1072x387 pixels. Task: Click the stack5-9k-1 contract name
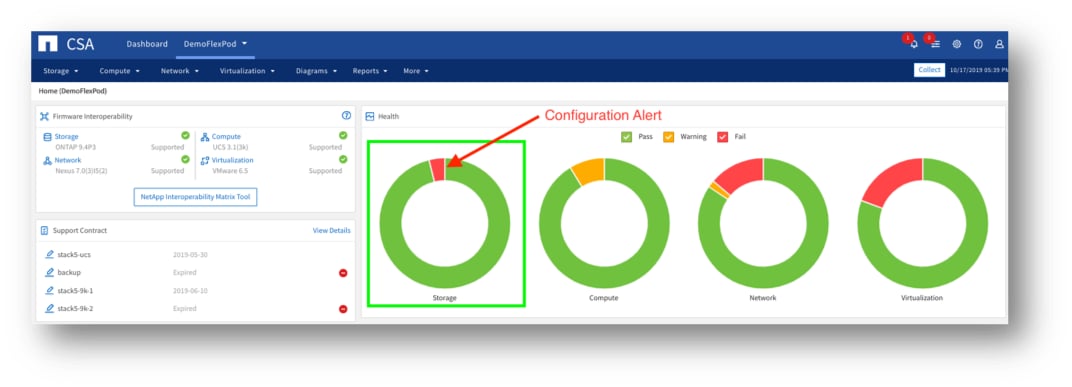[75, 291]
